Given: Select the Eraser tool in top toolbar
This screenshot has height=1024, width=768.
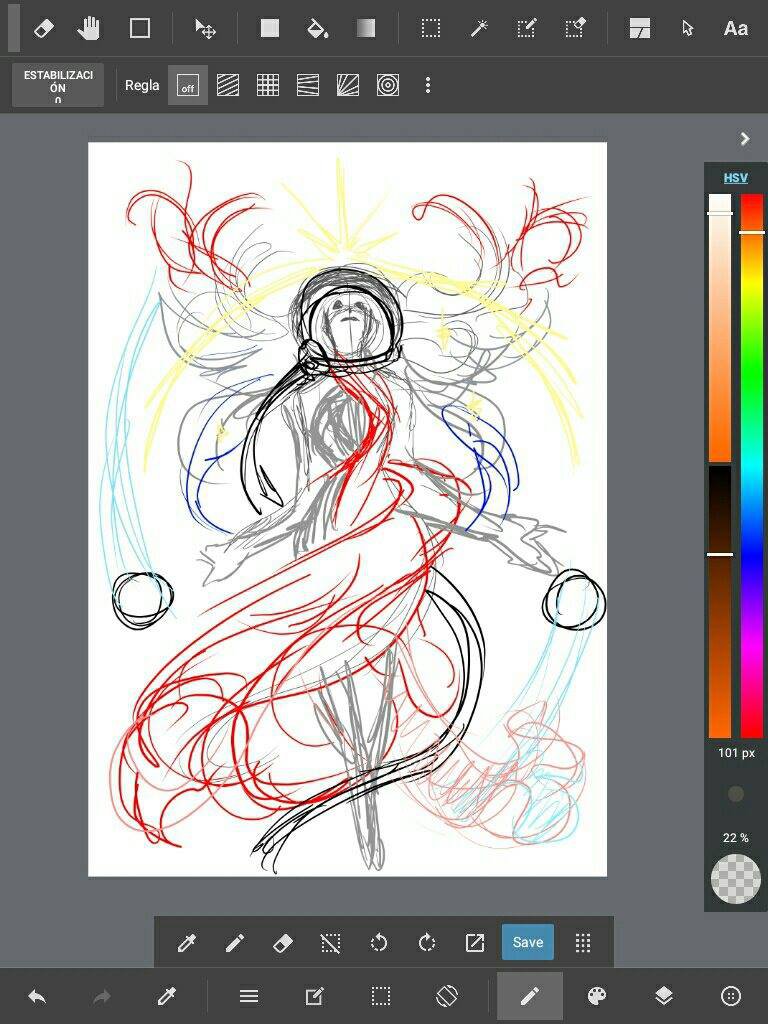Looking at the screenshot, I should (x=43, y=28).
